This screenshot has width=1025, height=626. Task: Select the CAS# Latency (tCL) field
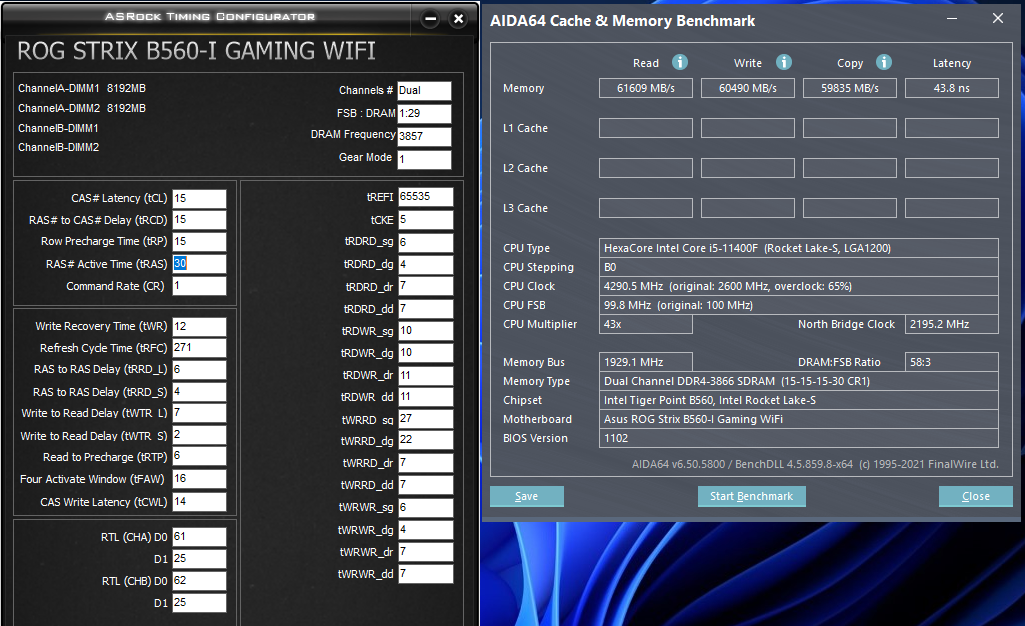199,199
